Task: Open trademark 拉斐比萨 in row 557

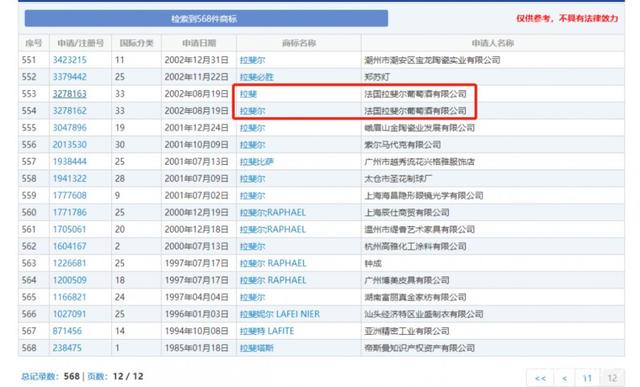Action: 256,162
